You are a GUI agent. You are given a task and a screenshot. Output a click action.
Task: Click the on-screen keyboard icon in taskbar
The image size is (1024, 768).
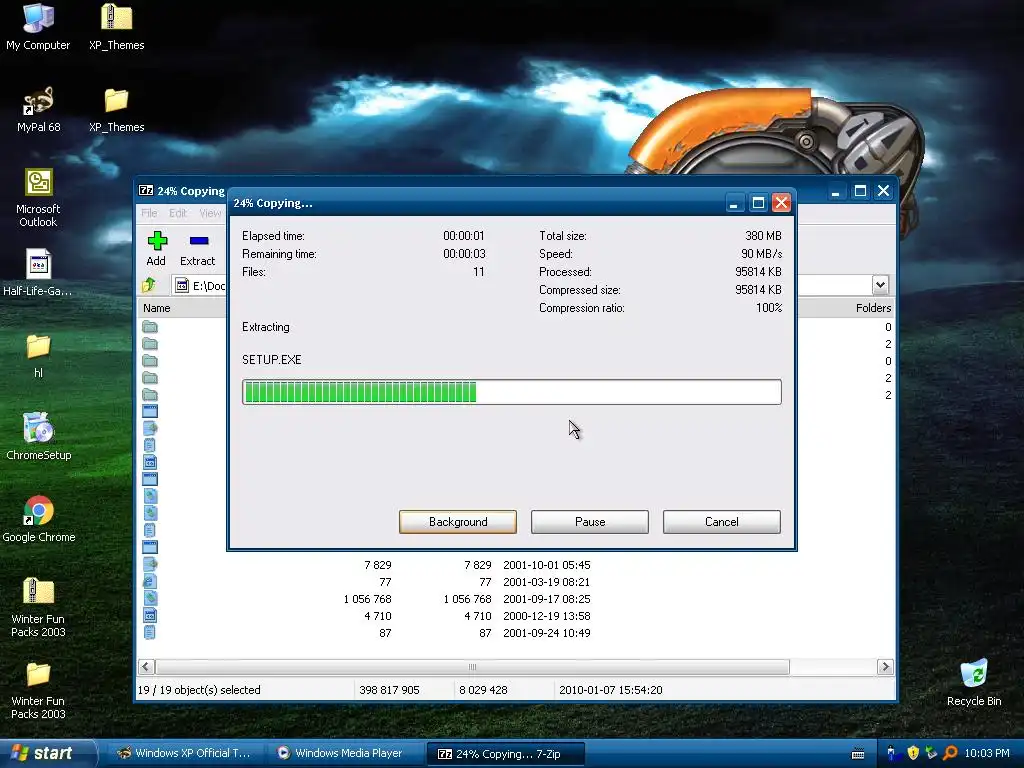click(858, 754)
